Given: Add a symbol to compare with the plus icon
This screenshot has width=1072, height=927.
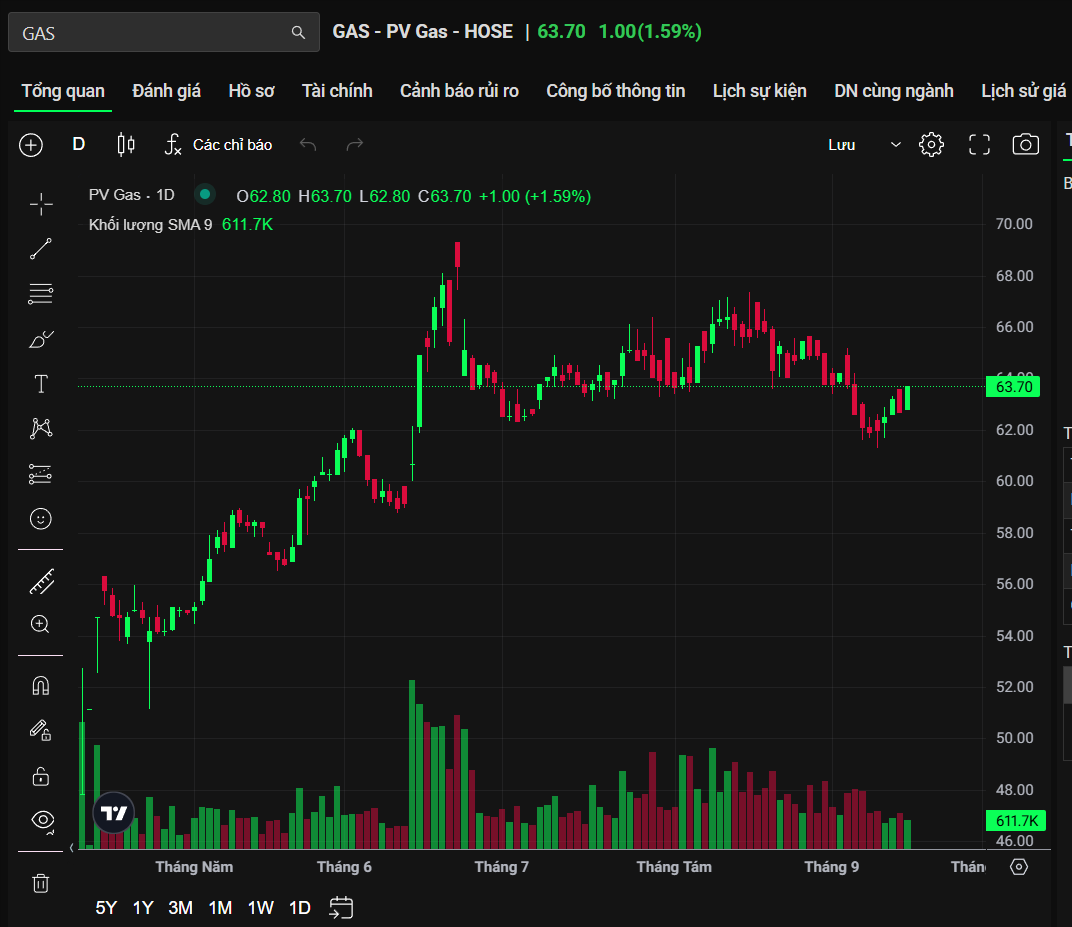Looking at the screenshot, I should point(31,145).
